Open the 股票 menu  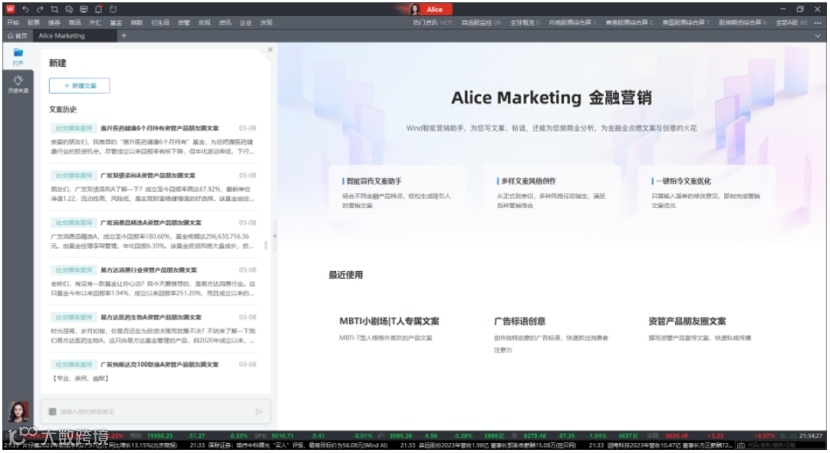[33, 23]
